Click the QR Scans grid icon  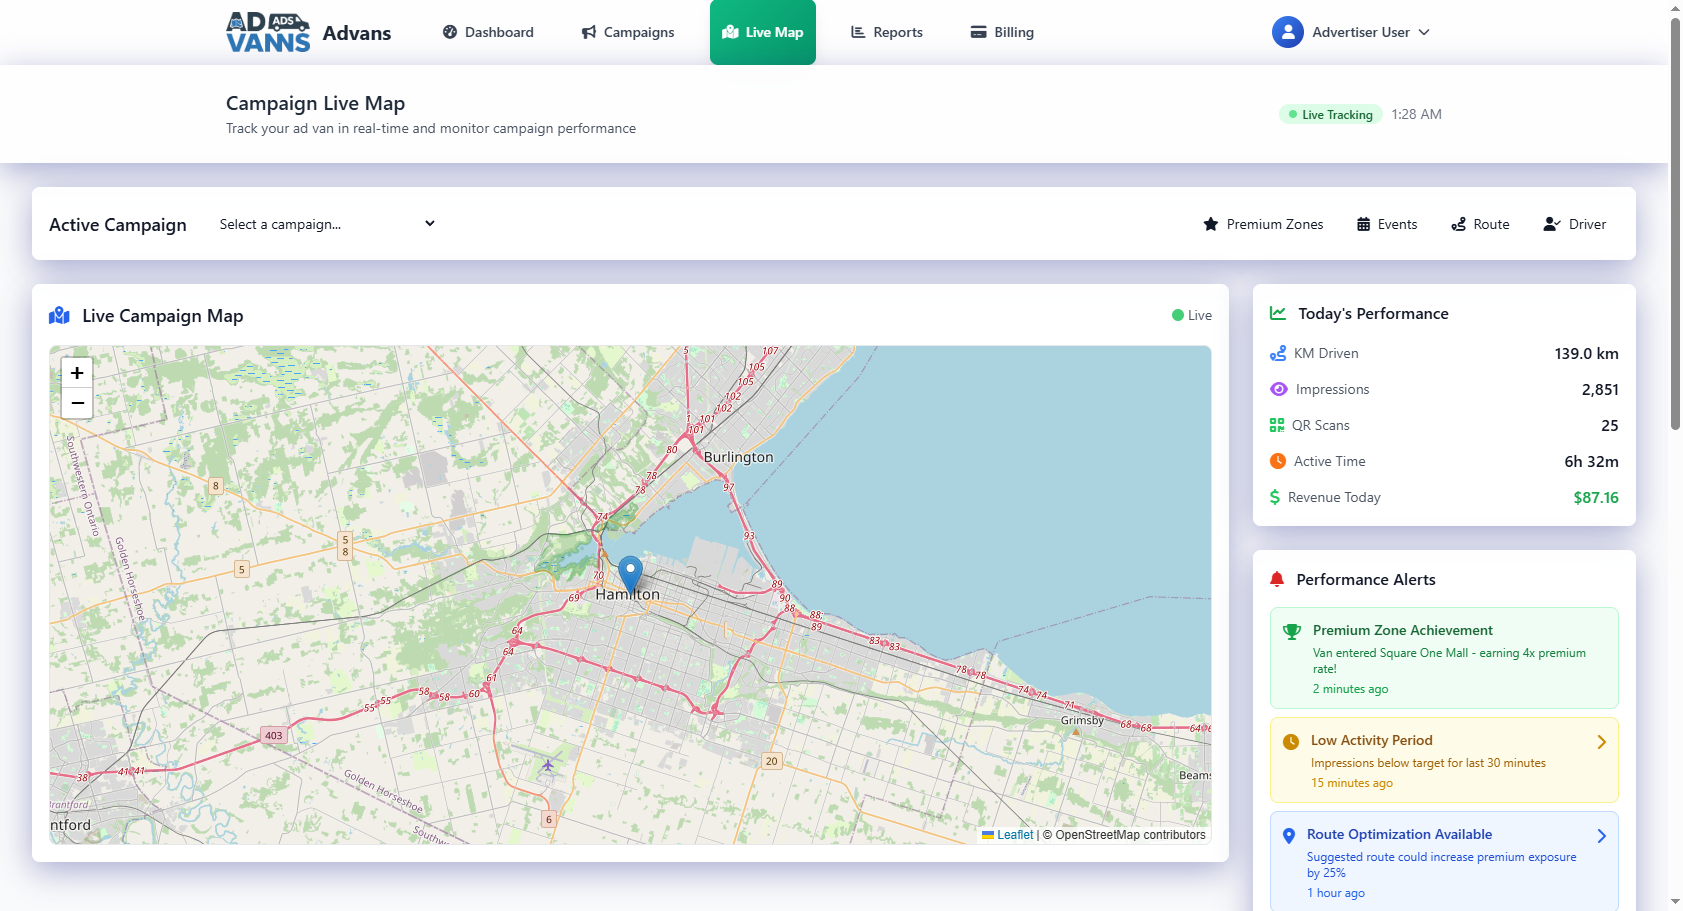tap(1277, 426)
